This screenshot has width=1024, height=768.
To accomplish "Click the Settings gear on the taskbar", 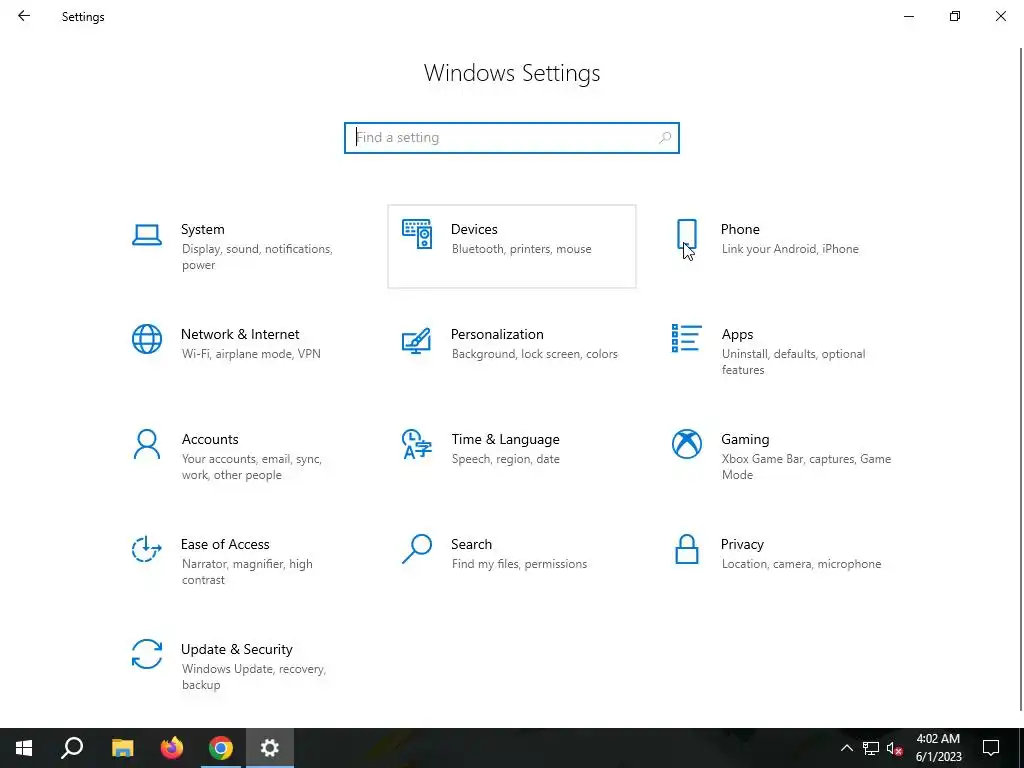I will pos(270,748).
